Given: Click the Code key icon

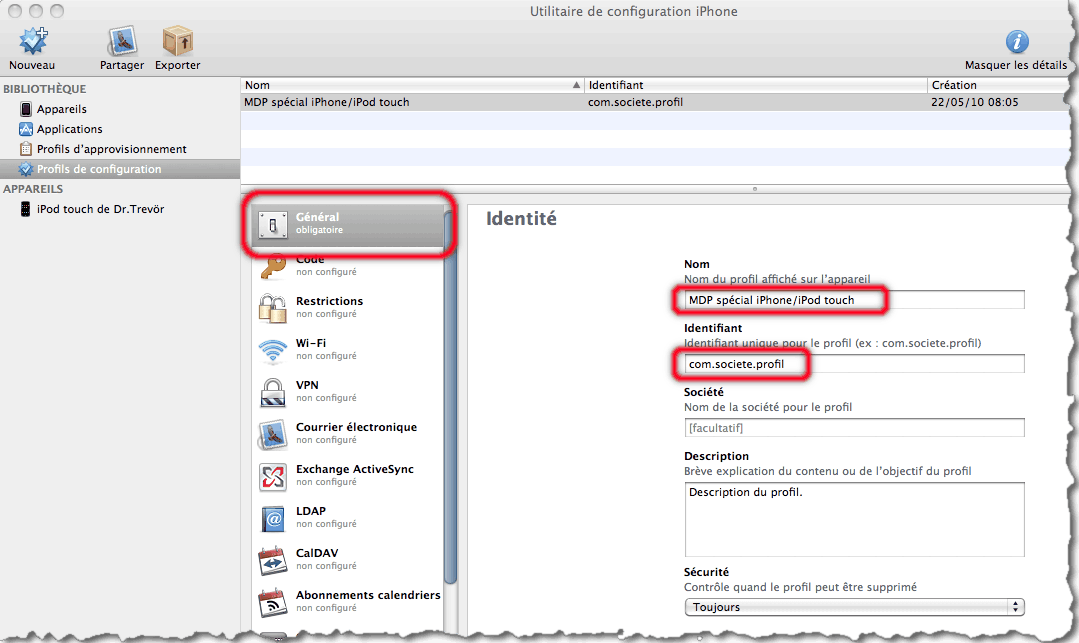Looking at the screenshot, I should [x=273, y=266].
